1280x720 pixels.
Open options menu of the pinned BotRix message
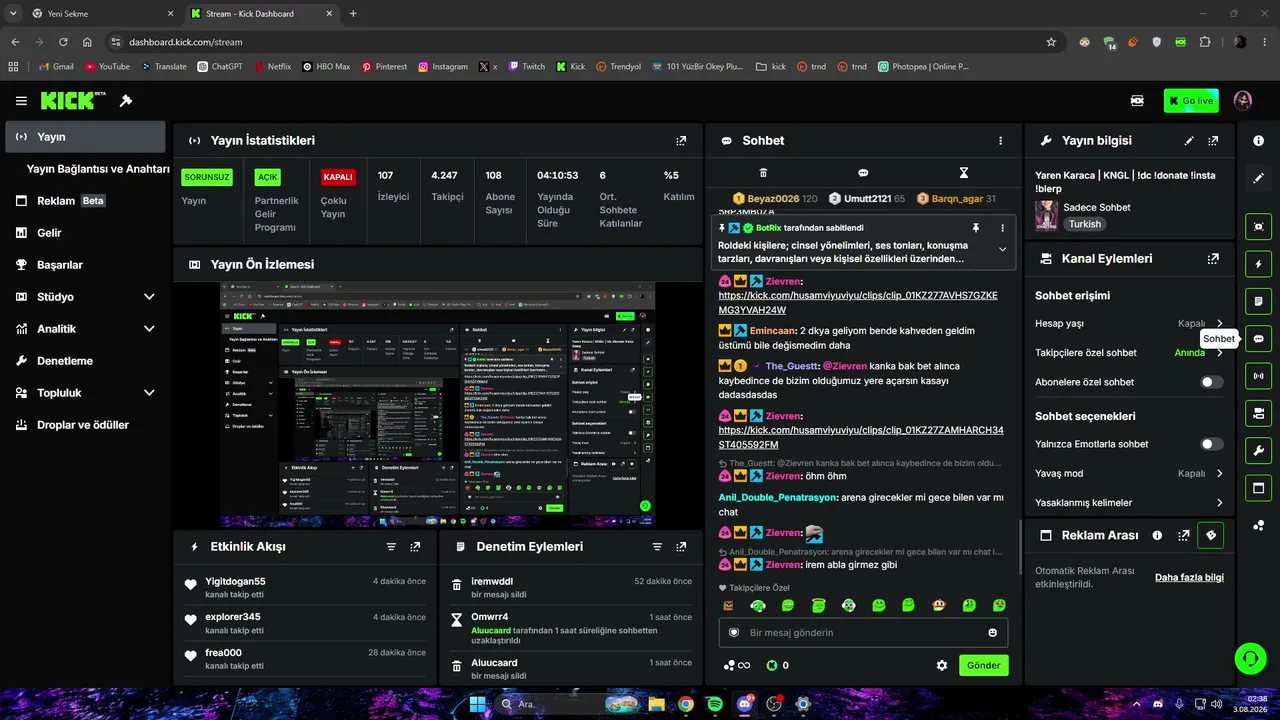point(1003,228)
